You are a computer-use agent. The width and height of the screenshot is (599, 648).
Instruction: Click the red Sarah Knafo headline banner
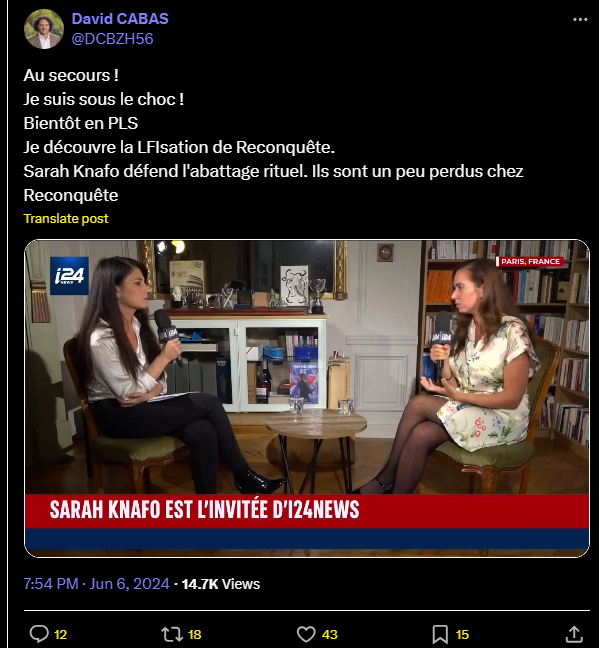point(307,511)
